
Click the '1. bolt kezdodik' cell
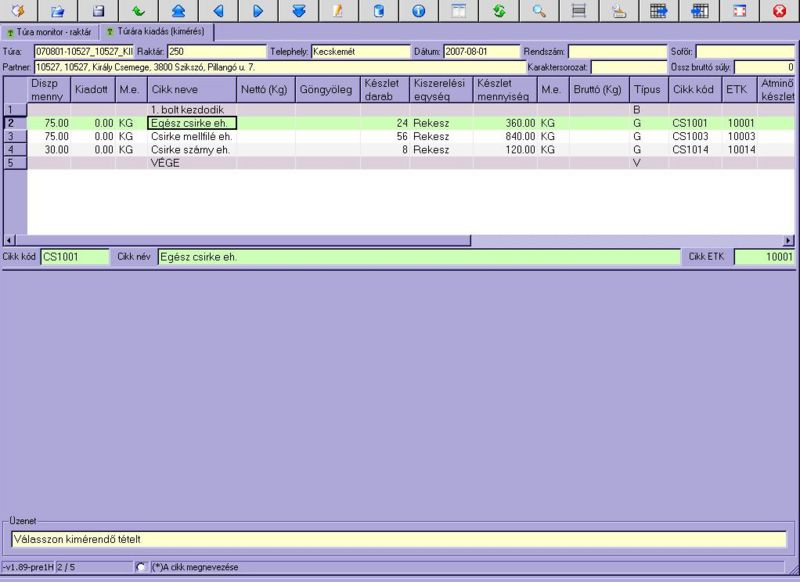tap(192, 110)
